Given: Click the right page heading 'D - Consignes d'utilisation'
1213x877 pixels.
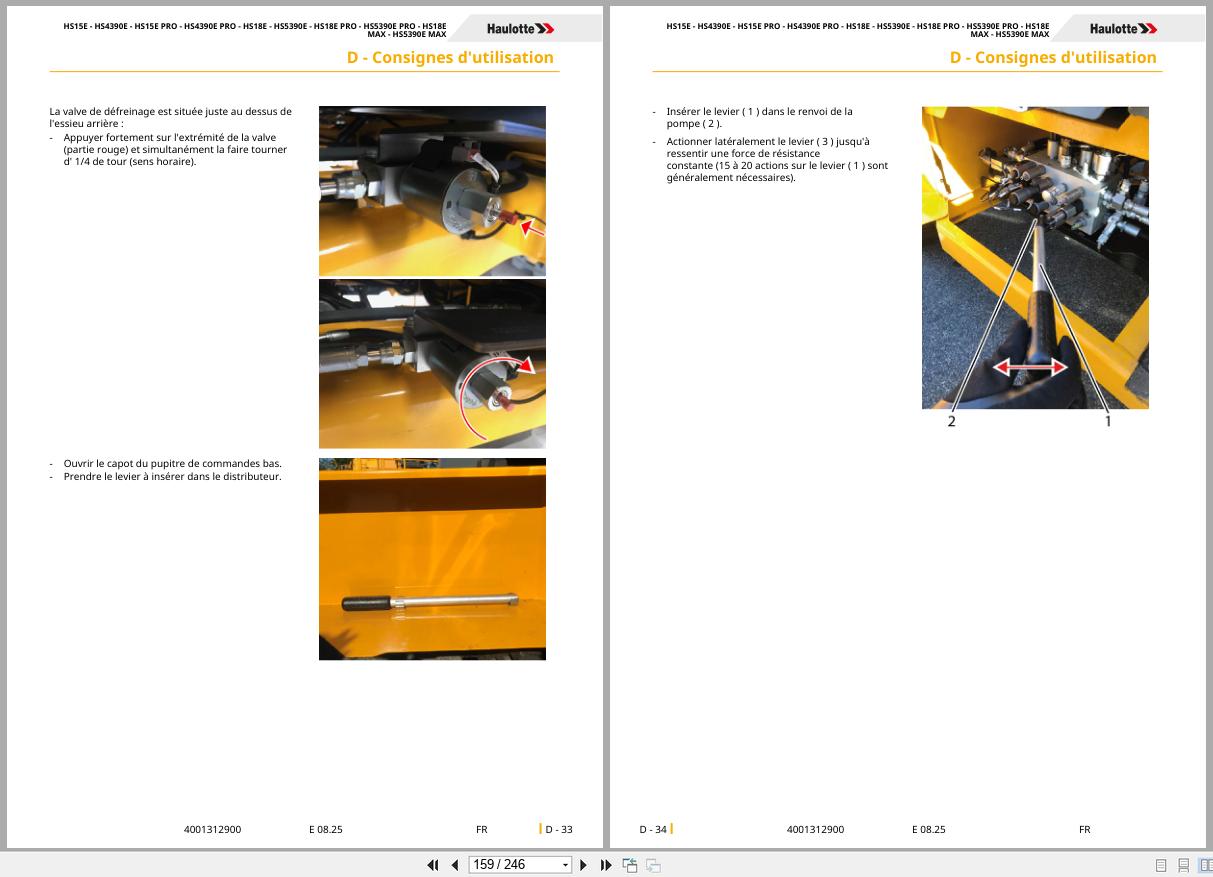Looking at the screenshot, I should coord(1053,57).
